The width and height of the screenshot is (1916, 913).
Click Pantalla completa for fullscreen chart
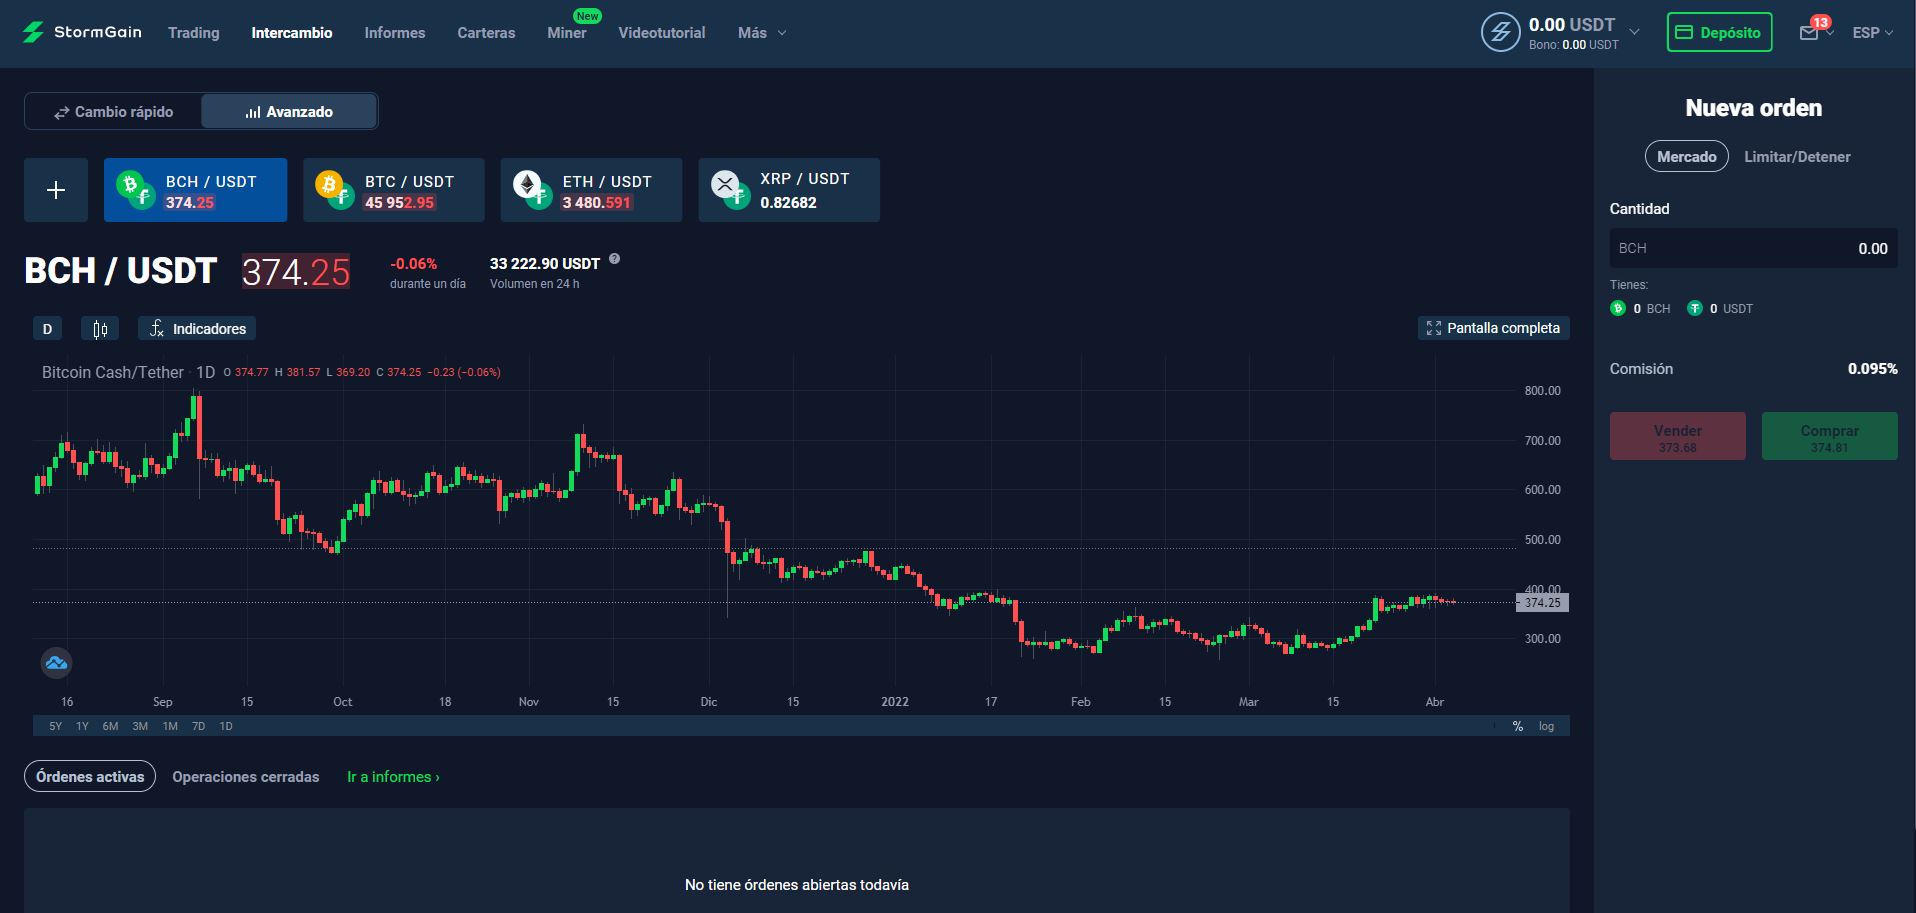tap(1493, 328)
